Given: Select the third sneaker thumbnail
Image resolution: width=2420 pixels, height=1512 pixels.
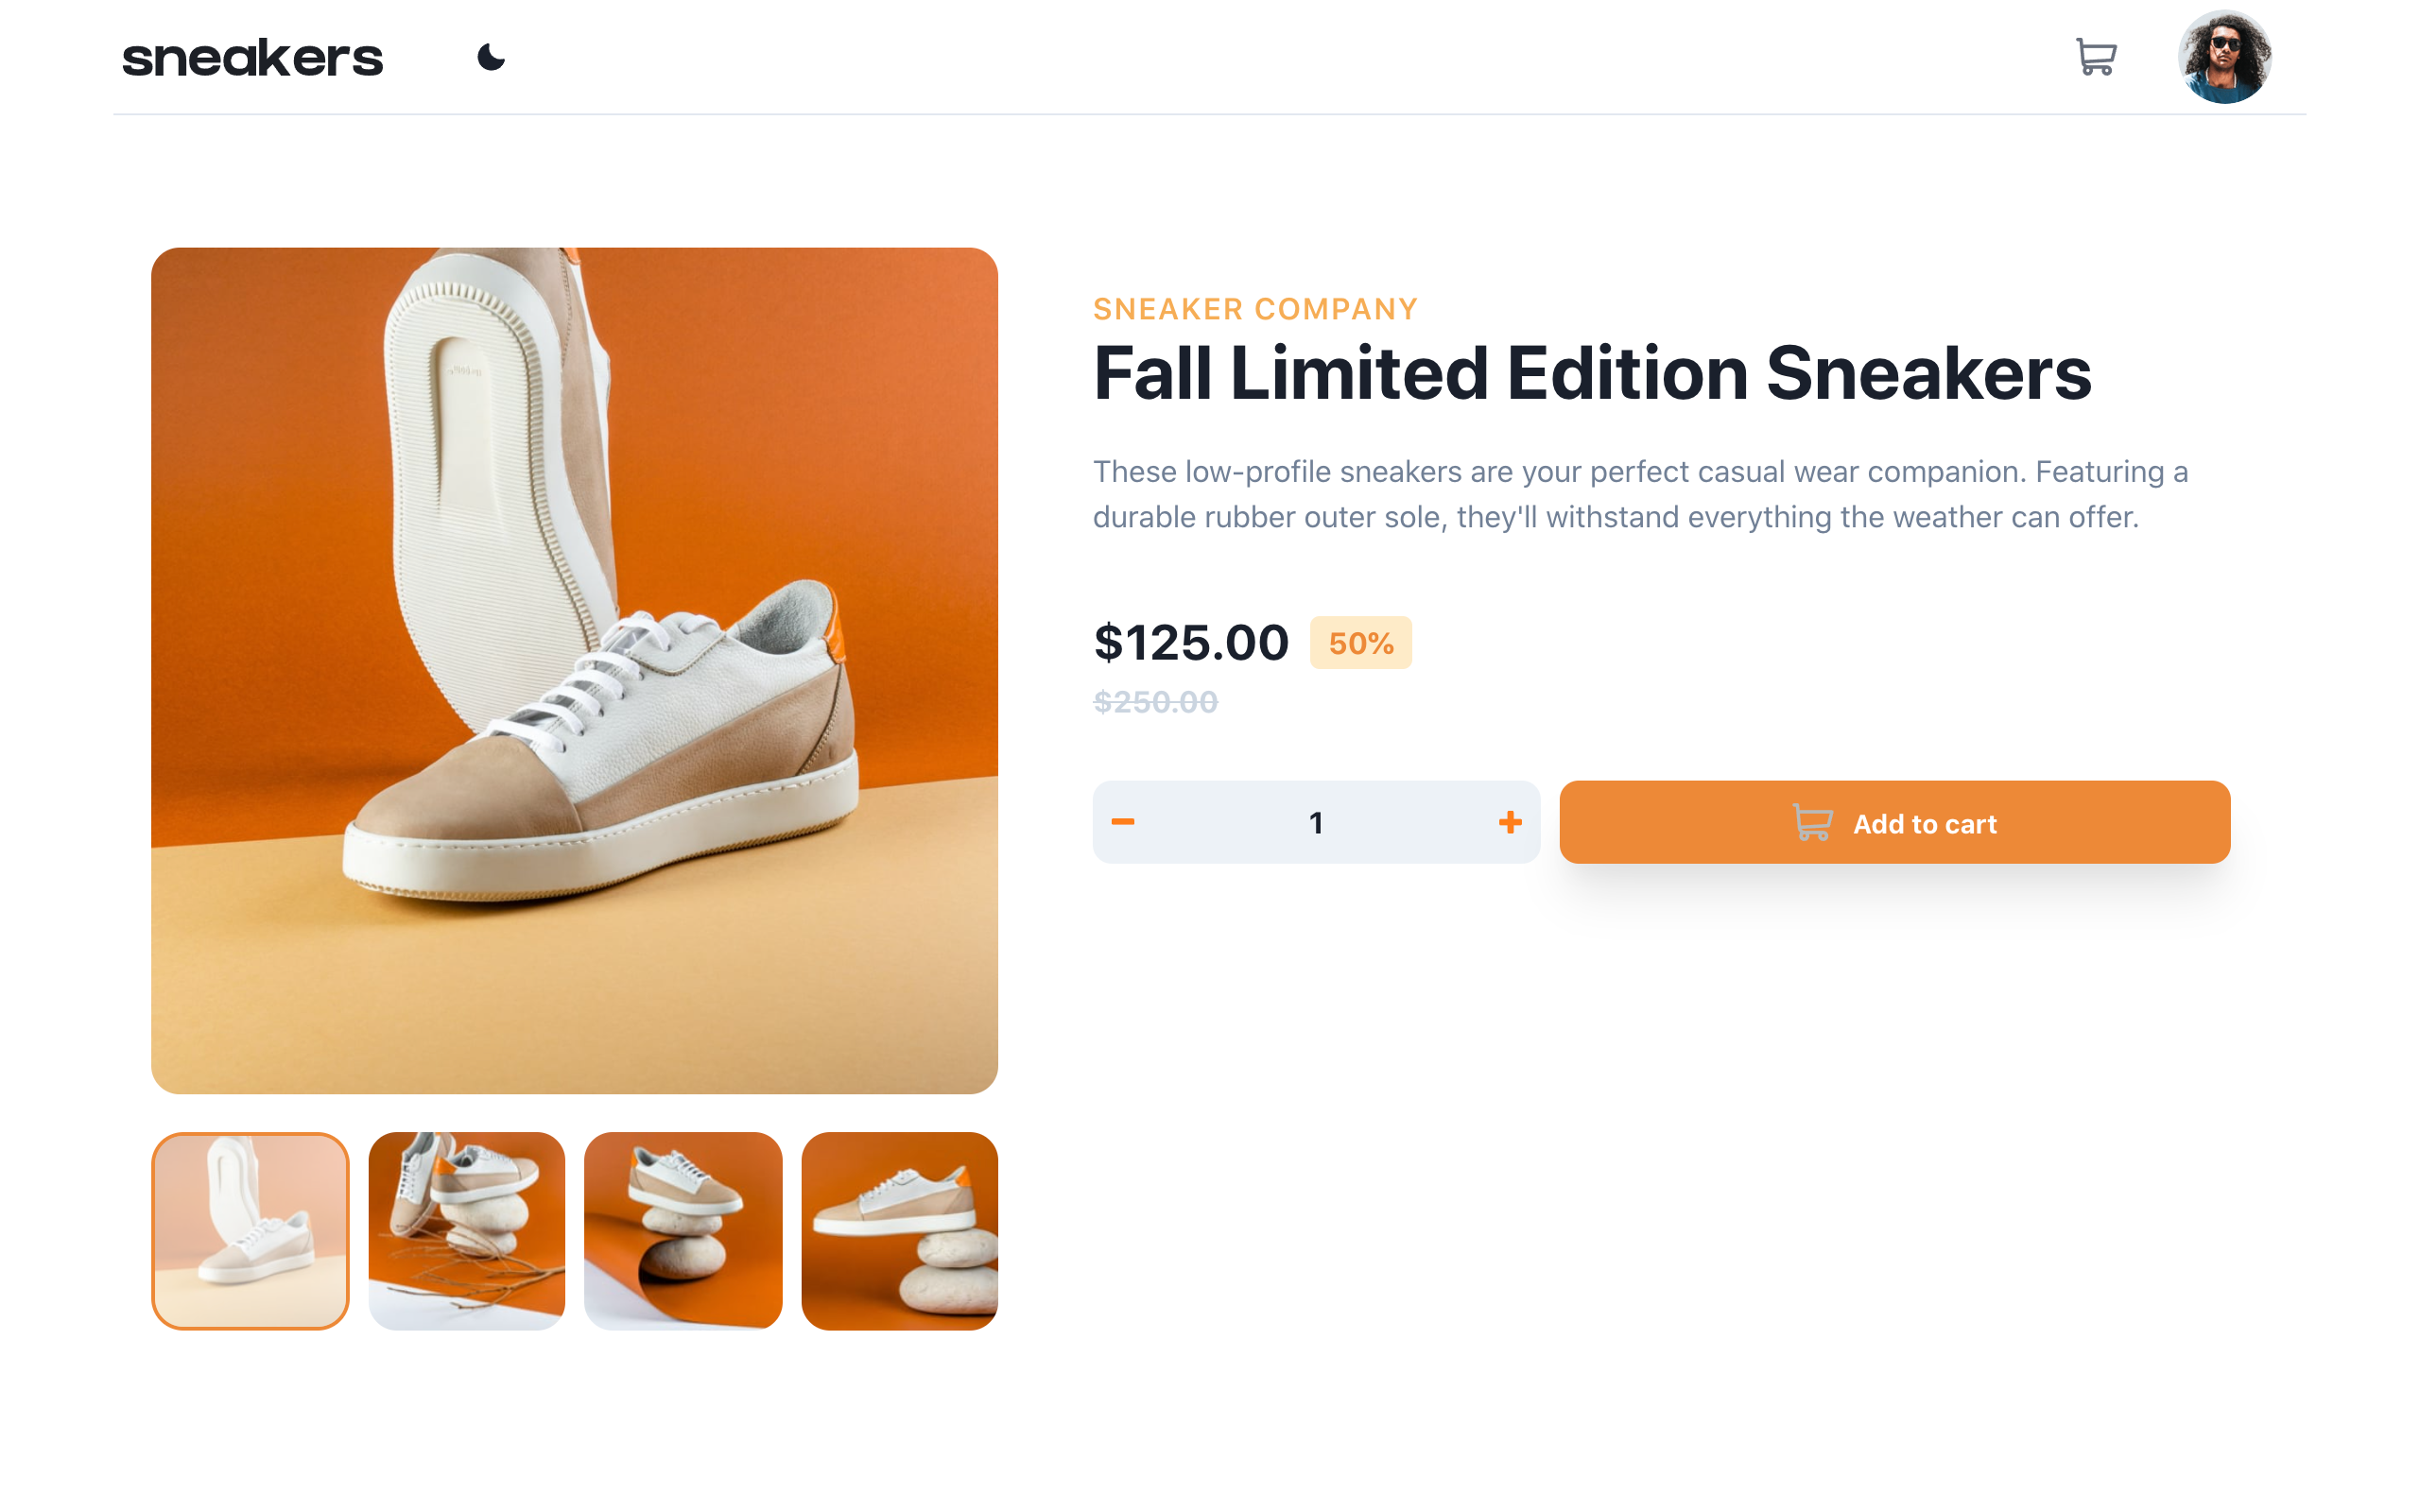Looking at the screenshot, I should click(x=682, y=1230).
